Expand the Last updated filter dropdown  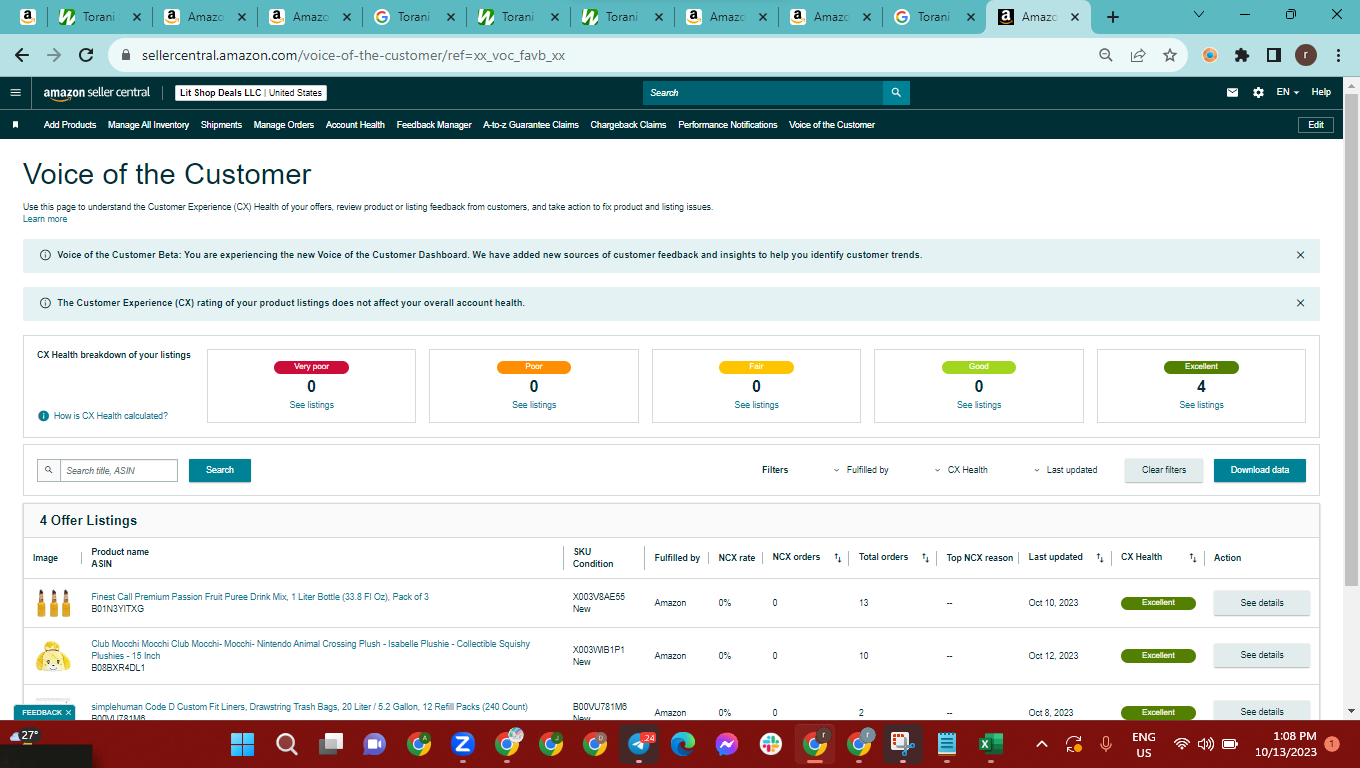(x=1065, y=470)
